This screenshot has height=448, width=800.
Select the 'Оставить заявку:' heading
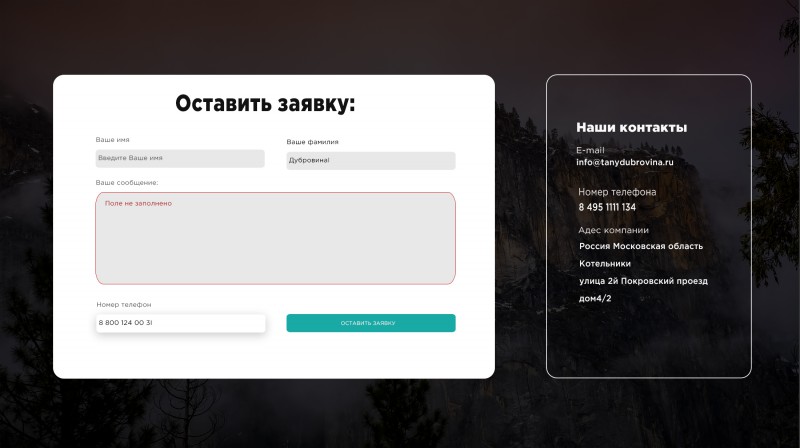[x=265, y=104]
